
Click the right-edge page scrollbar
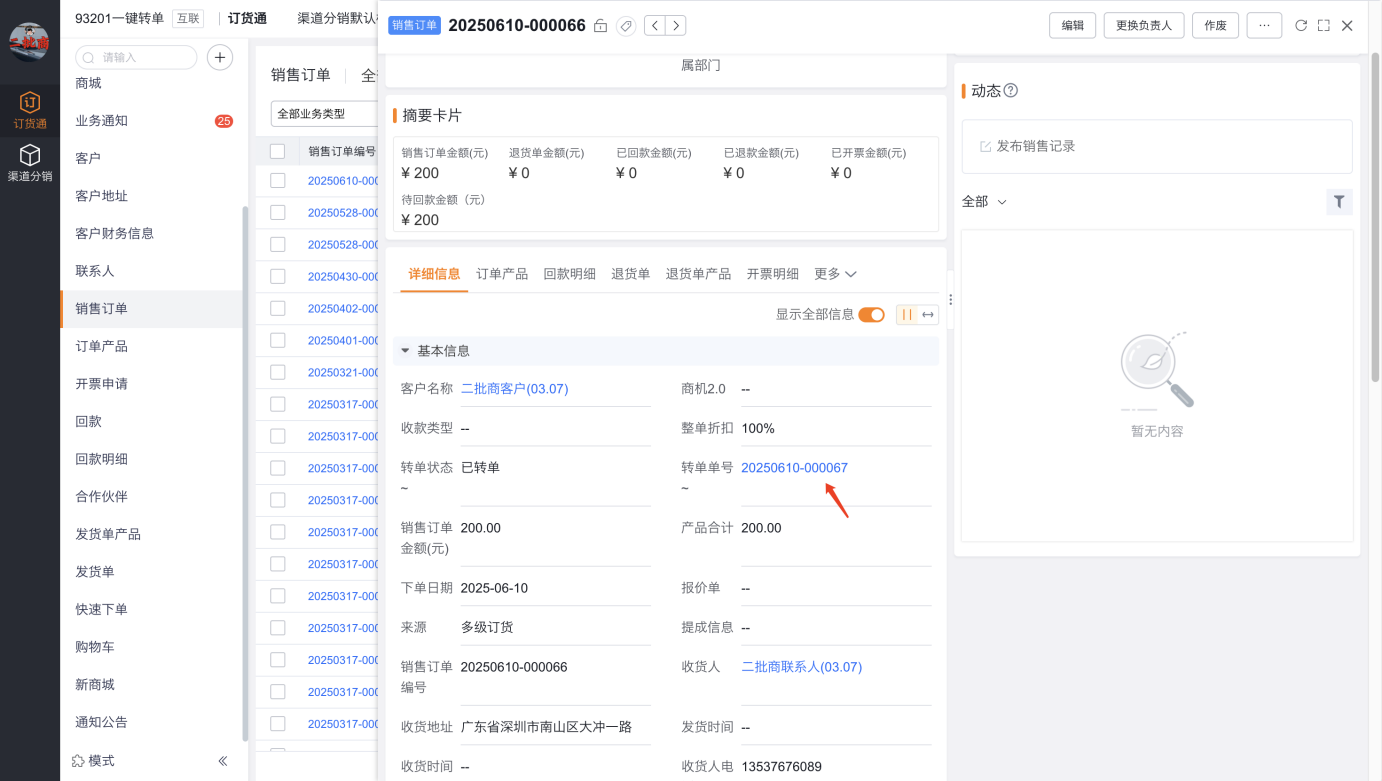(x=1376, y=215)
